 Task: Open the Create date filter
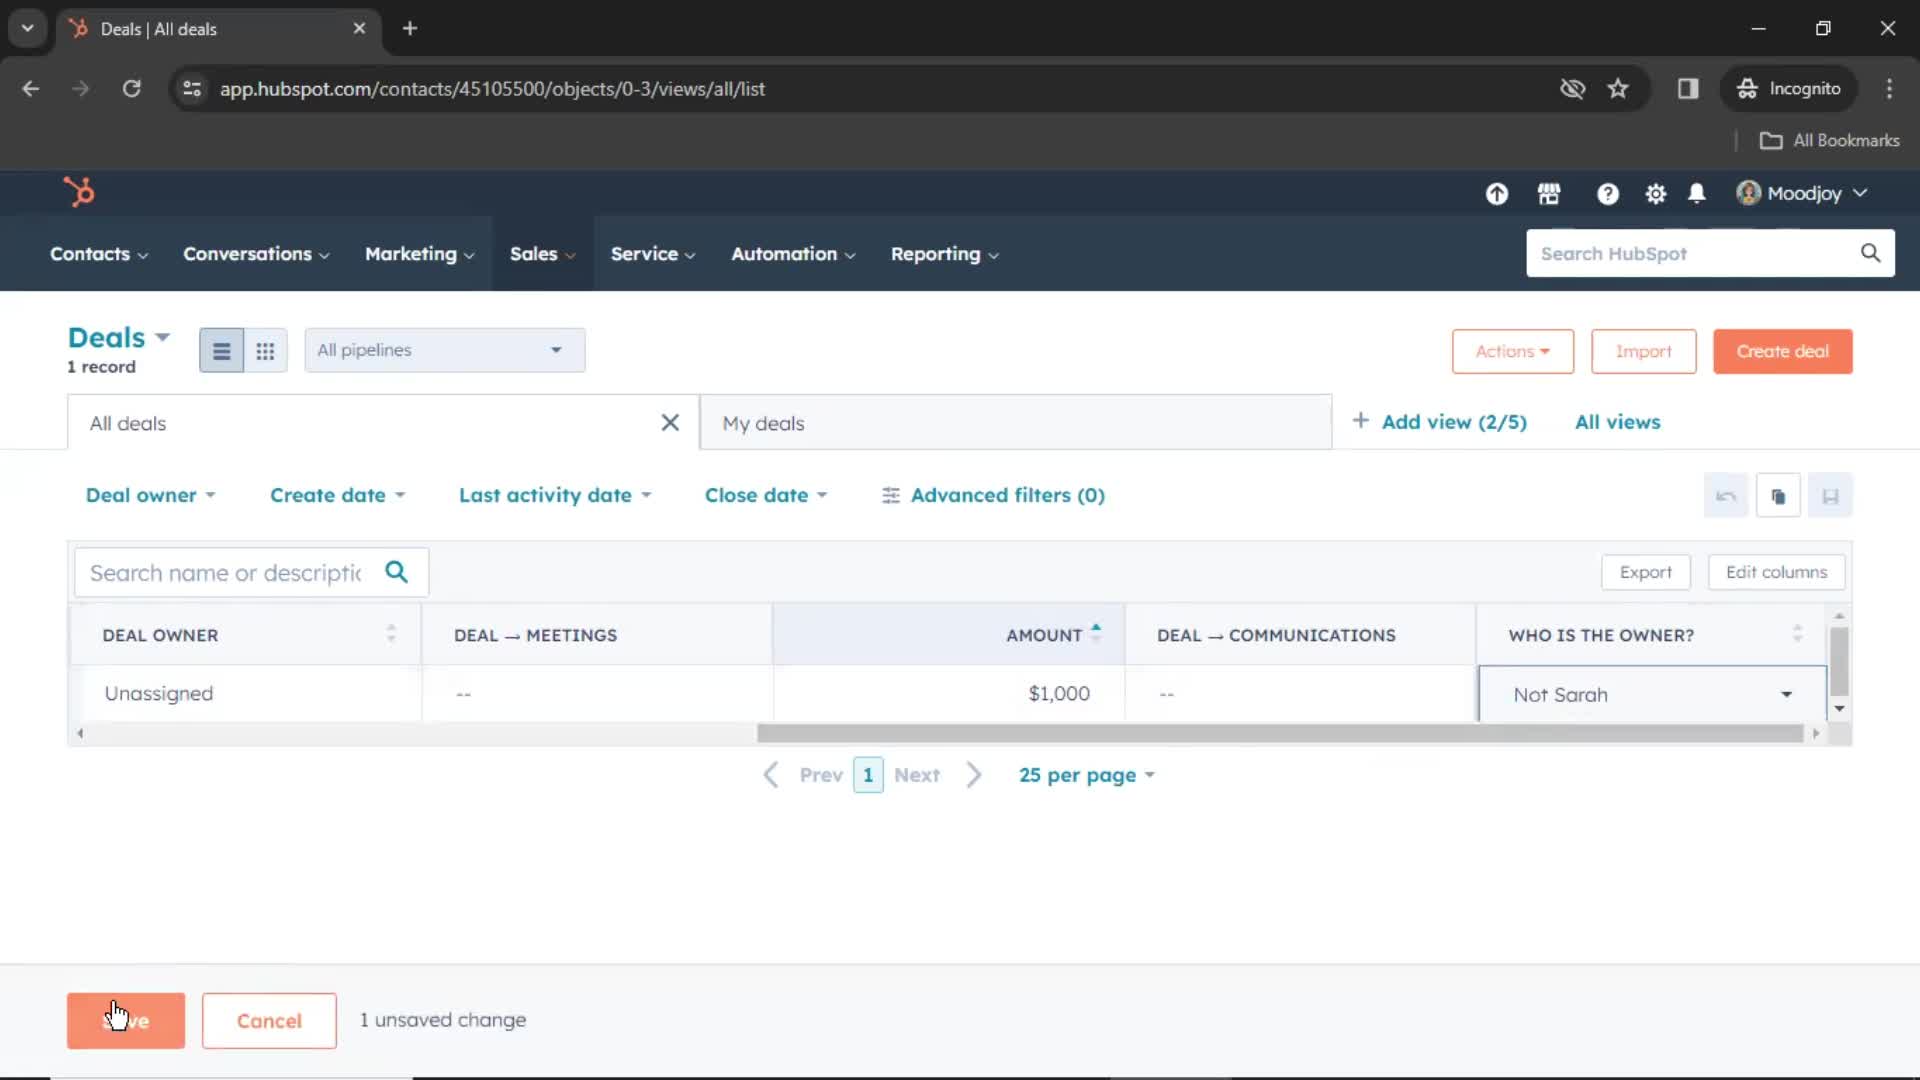point(337,495)
